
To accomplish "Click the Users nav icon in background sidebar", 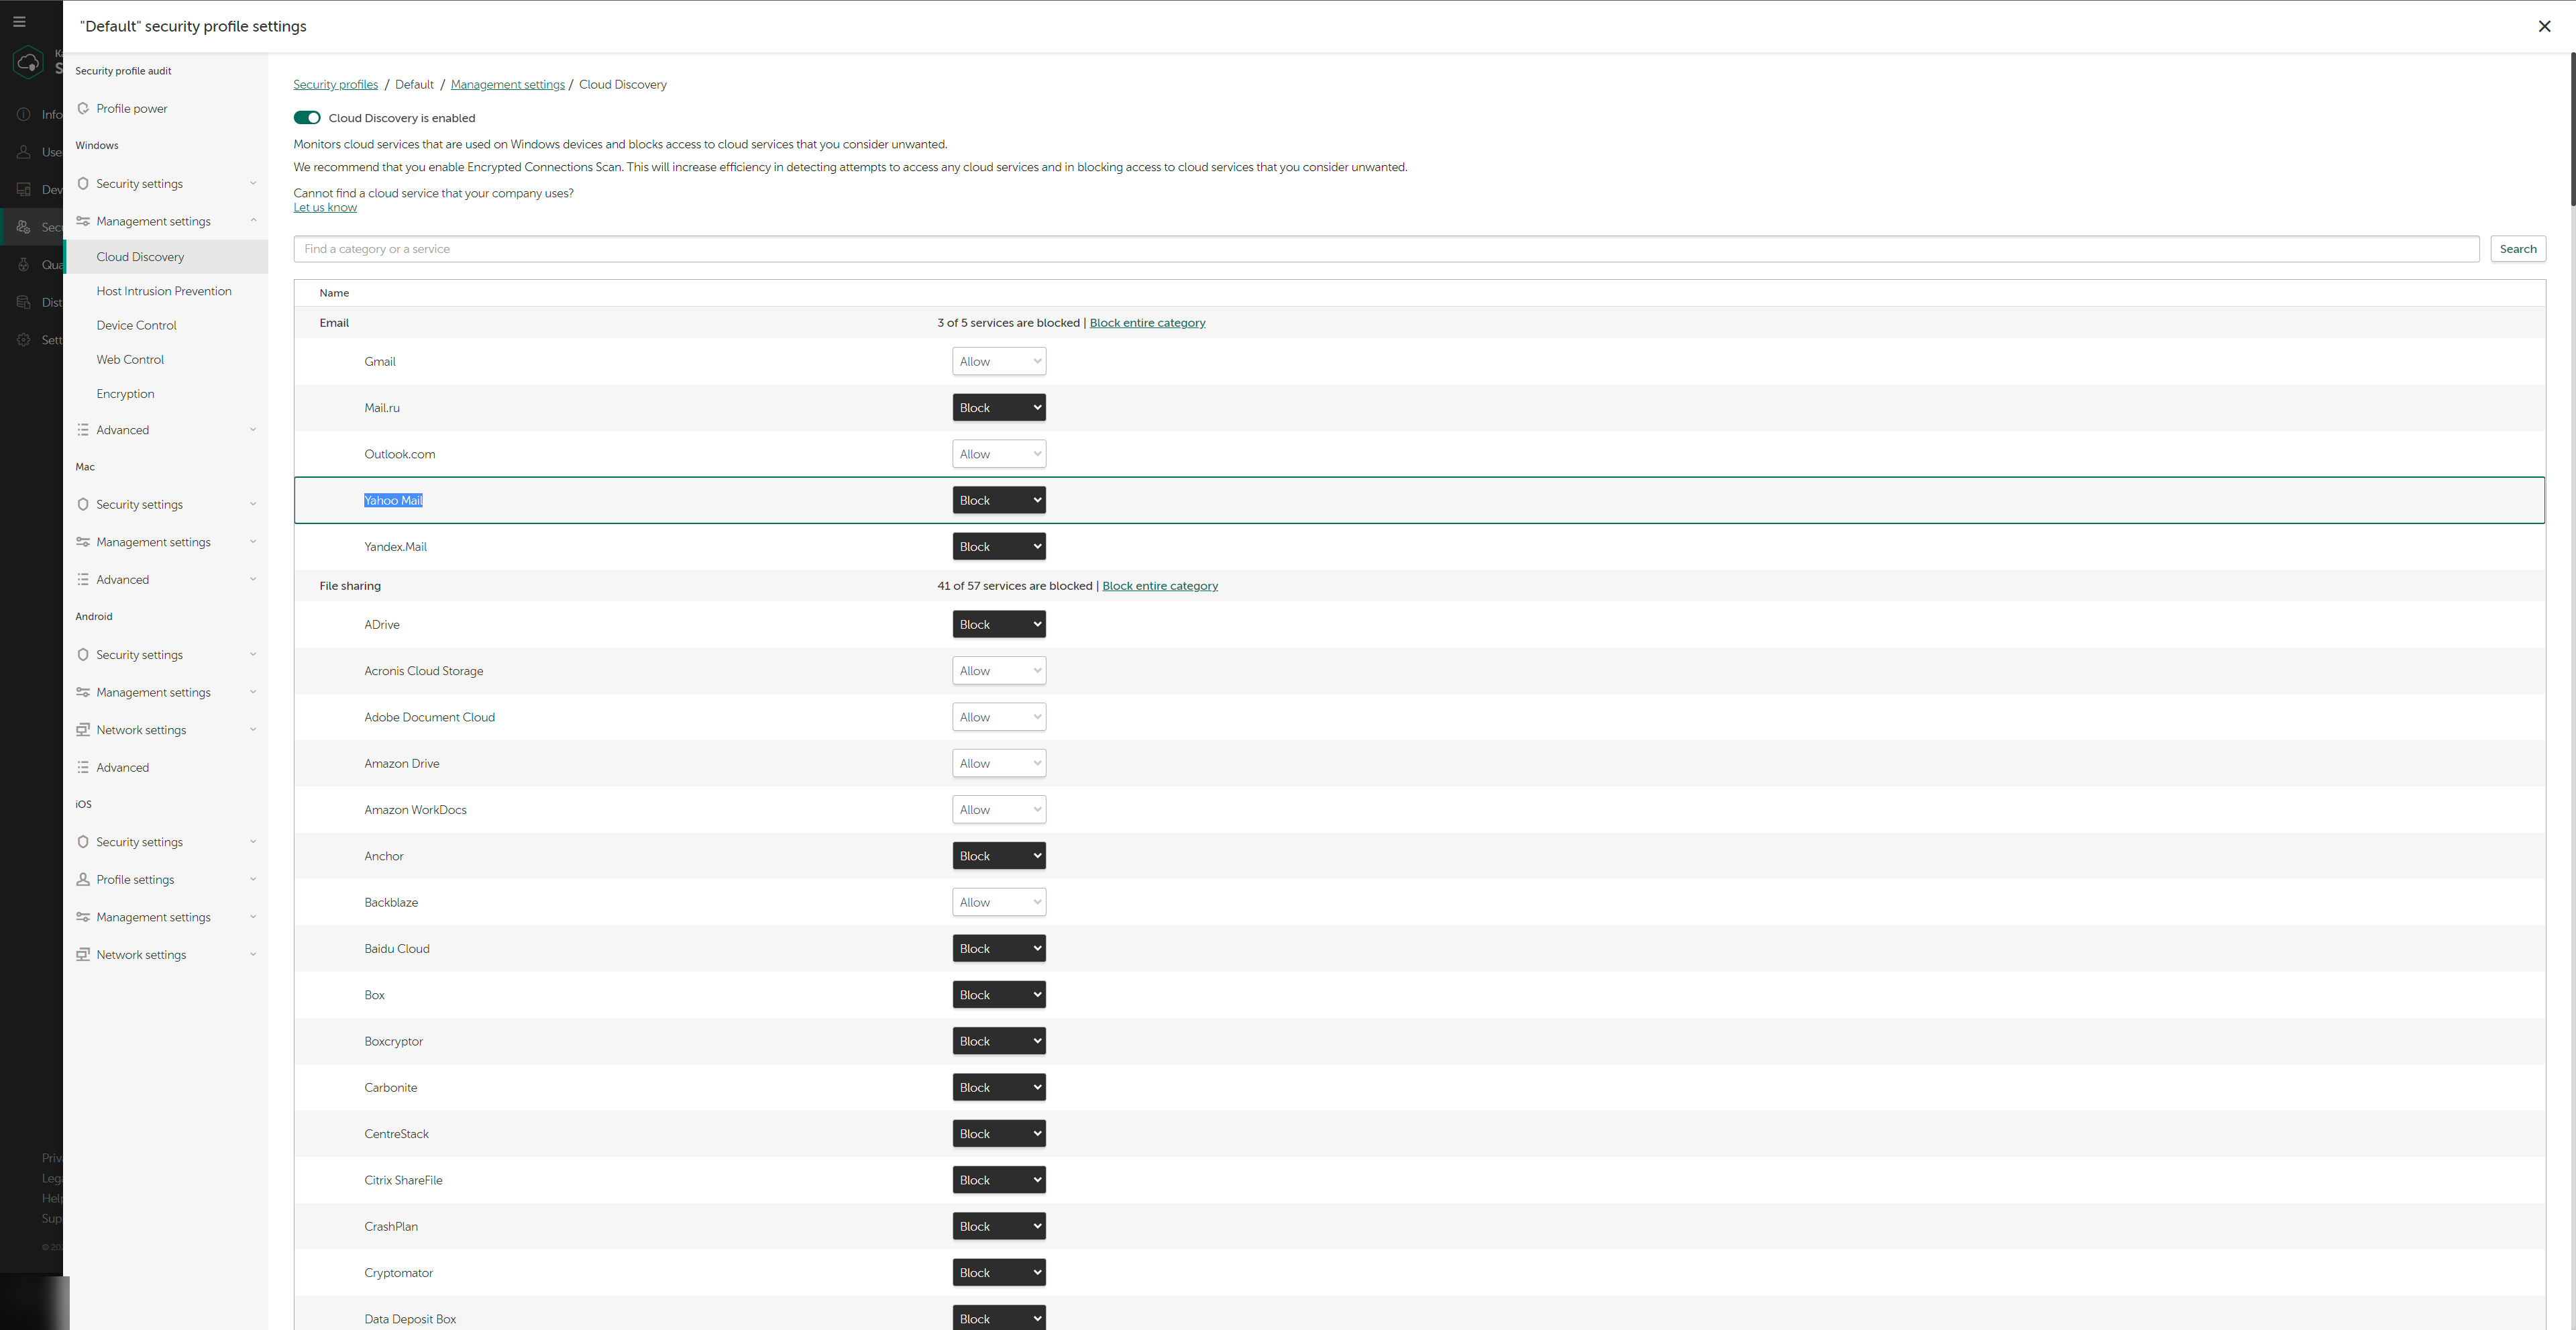I will [x=23, y=152].
